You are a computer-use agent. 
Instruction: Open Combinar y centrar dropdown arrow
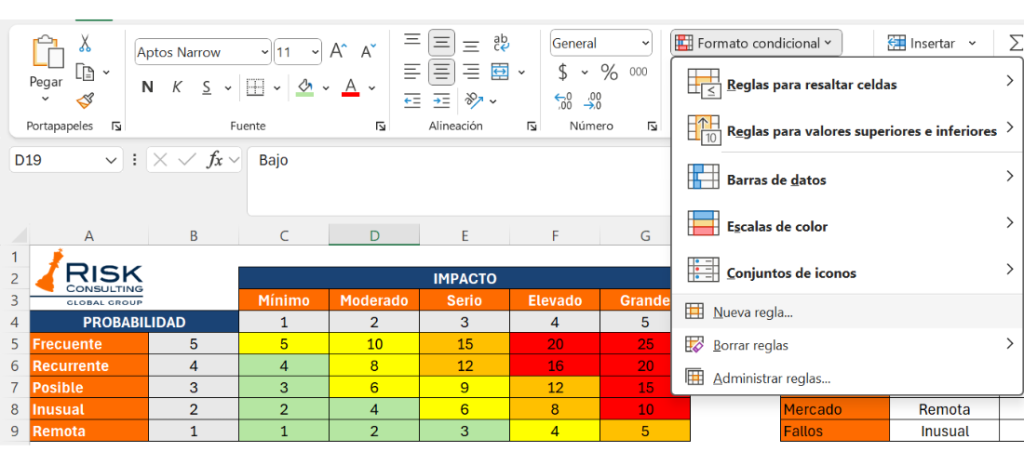coord(521,72)
